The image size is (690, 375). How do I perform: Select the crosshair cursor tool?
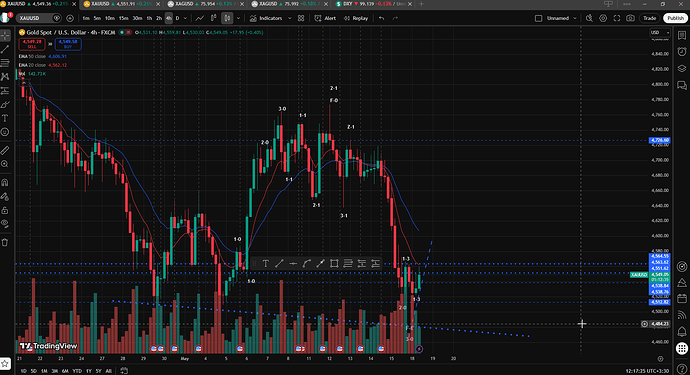(x=5, y=35)
